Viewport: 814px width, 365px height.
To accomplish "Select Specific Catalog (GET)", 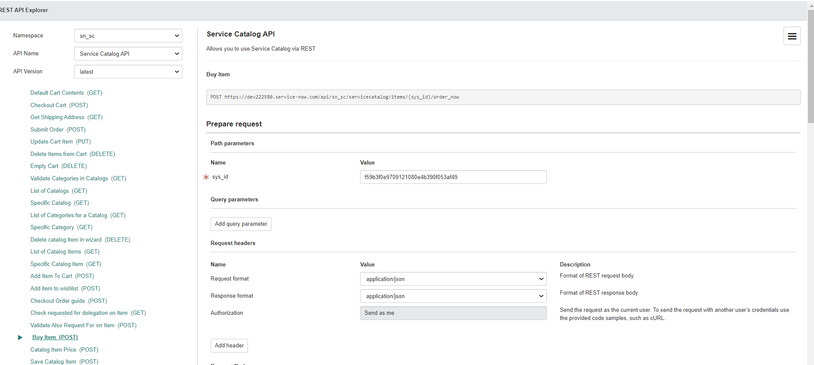I will click(x=60, y=203).
